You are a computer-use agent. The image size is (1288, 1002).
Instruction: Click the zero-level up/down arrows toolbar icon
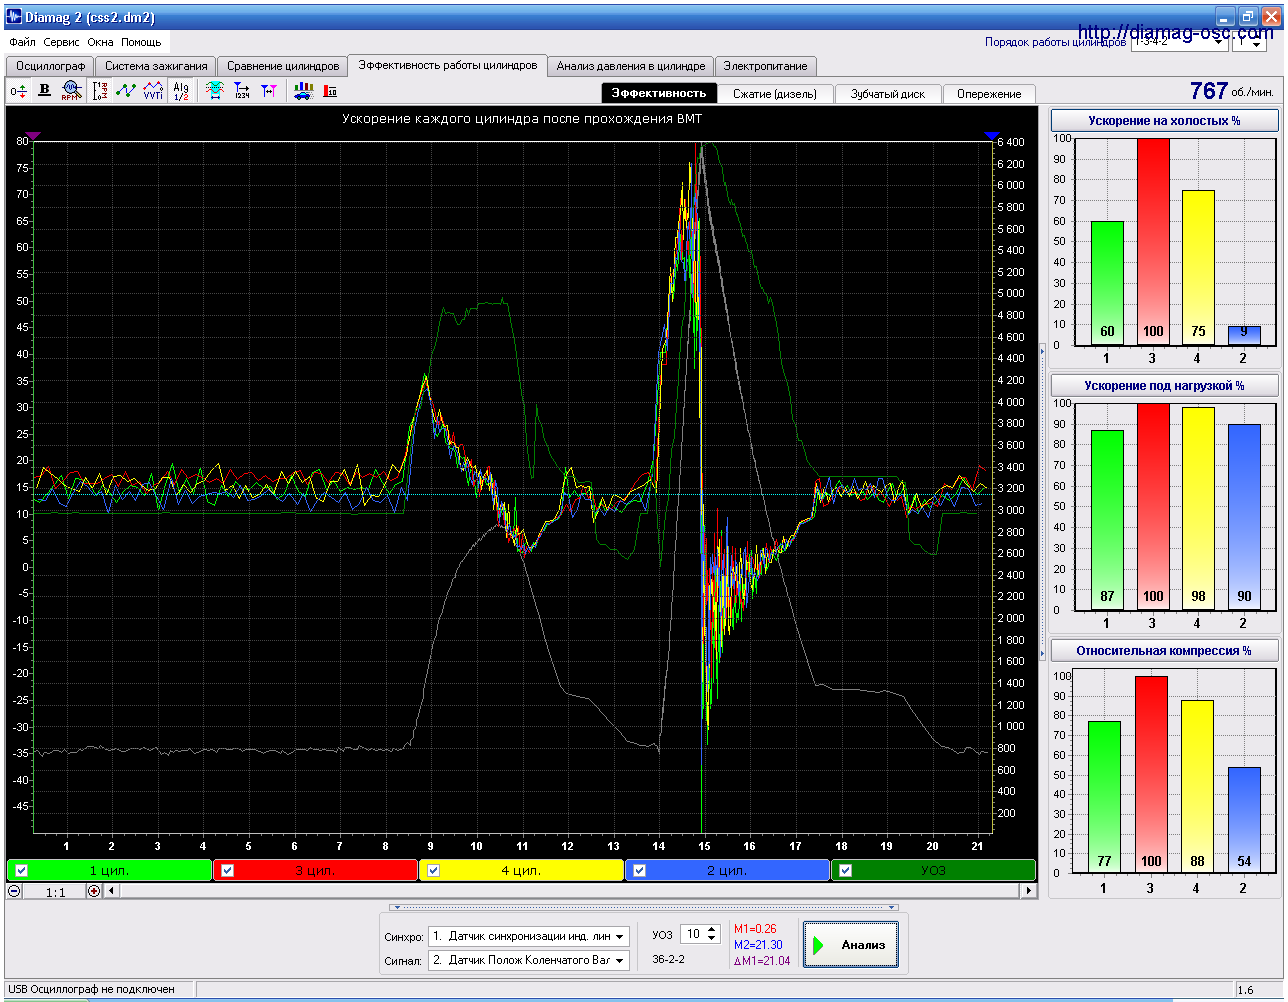coord(18,91)
